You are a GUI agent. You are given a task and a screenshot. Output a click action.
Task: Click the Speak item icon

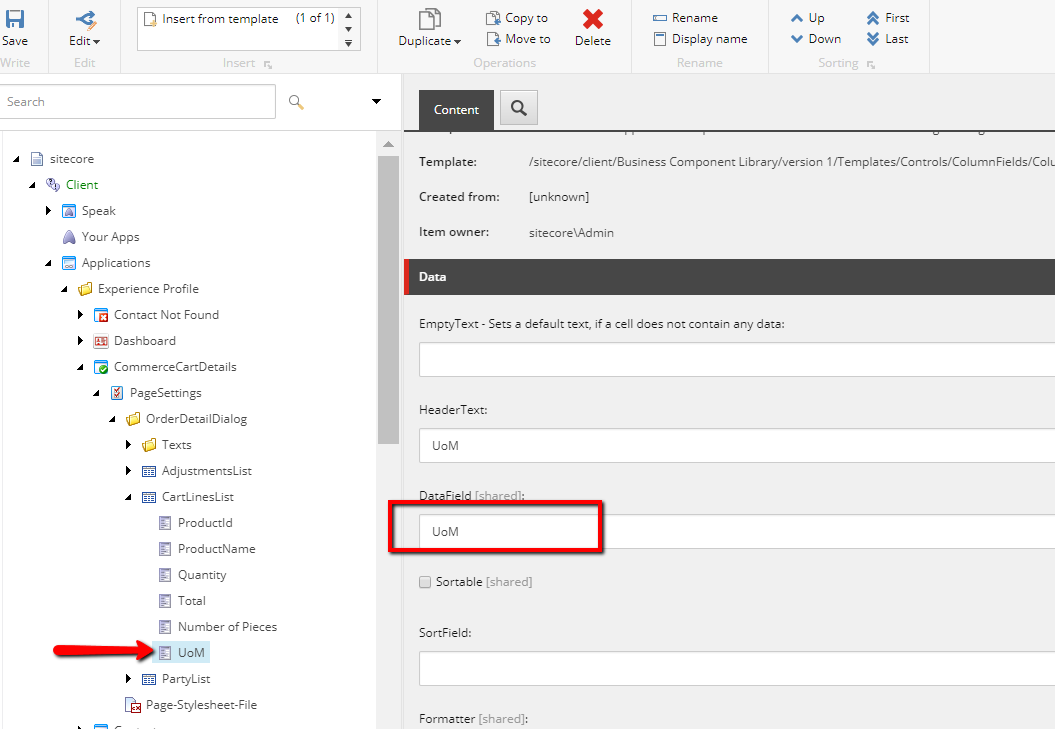click(69, 211)
